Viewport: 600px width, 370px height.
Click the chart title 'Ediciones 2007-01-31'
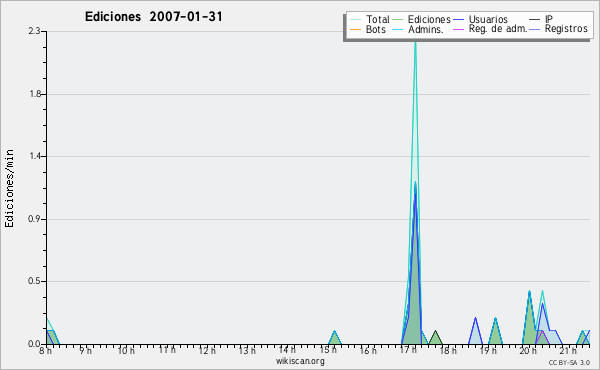click(x=153, y=17)
